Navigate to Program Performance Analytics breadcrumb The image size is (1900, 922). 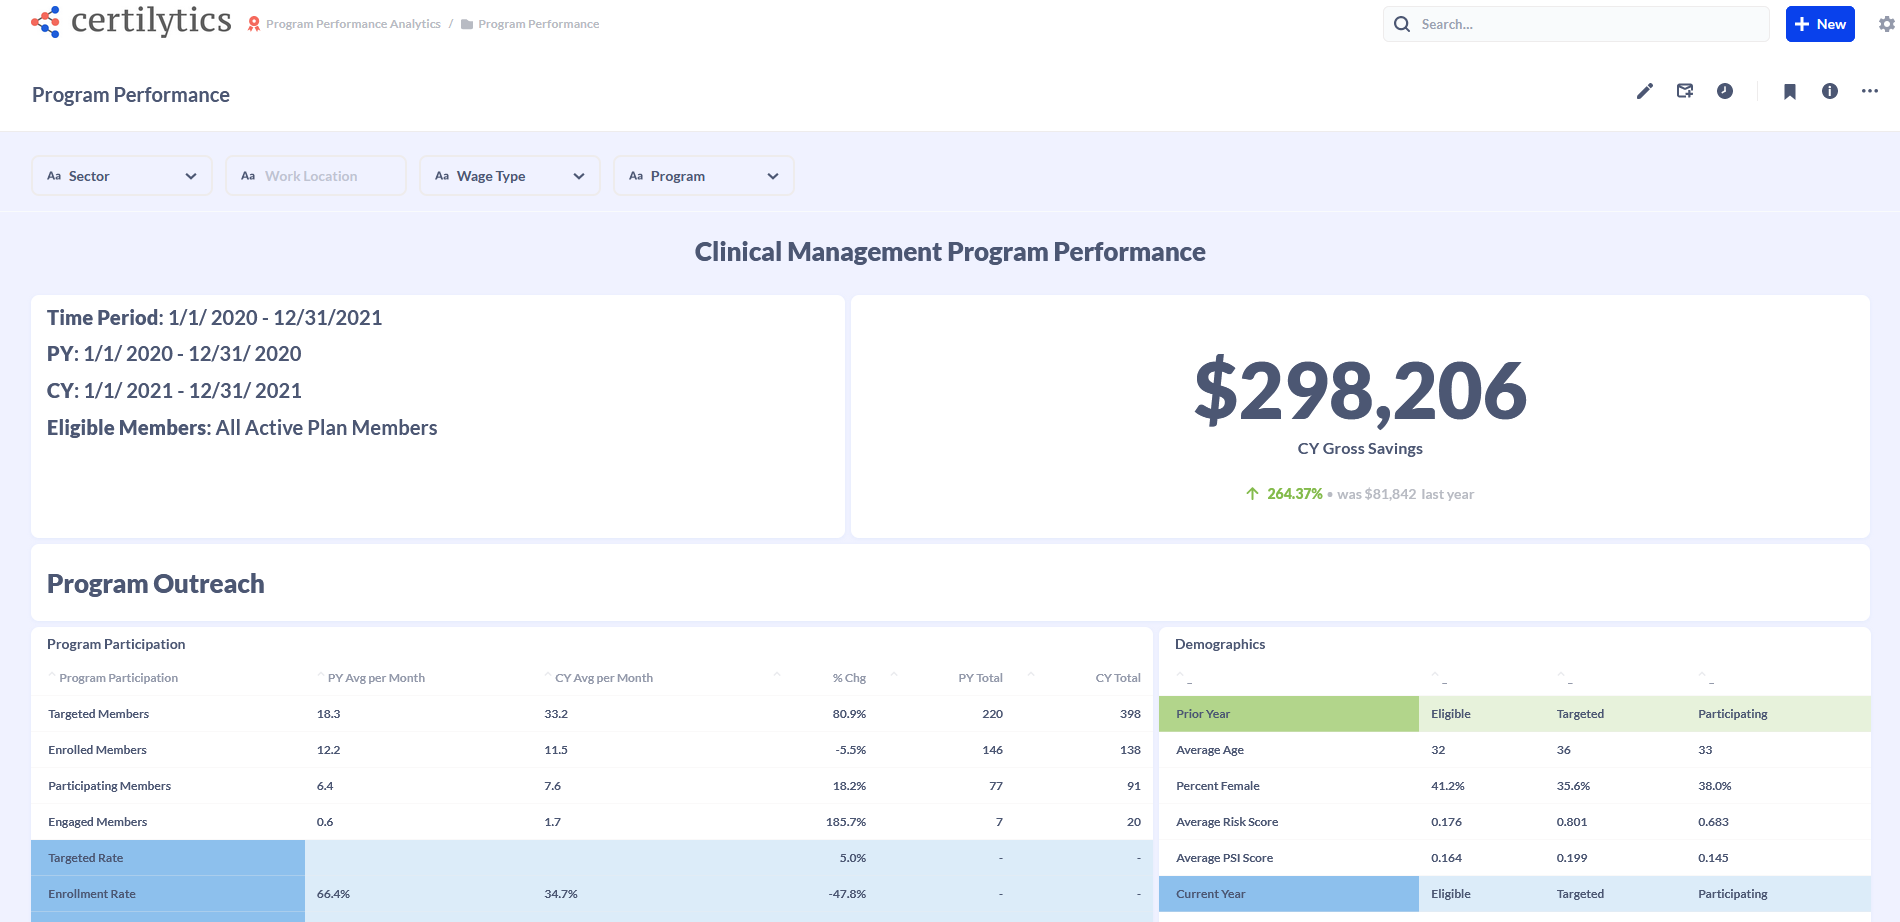[x=352, y=23]
